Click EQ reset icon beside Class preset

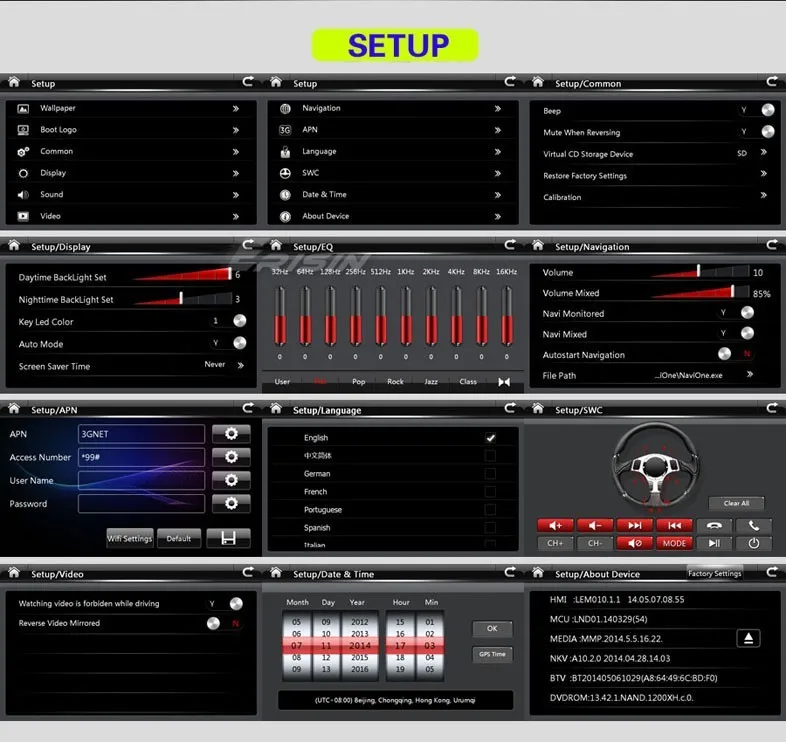point(504,382)
